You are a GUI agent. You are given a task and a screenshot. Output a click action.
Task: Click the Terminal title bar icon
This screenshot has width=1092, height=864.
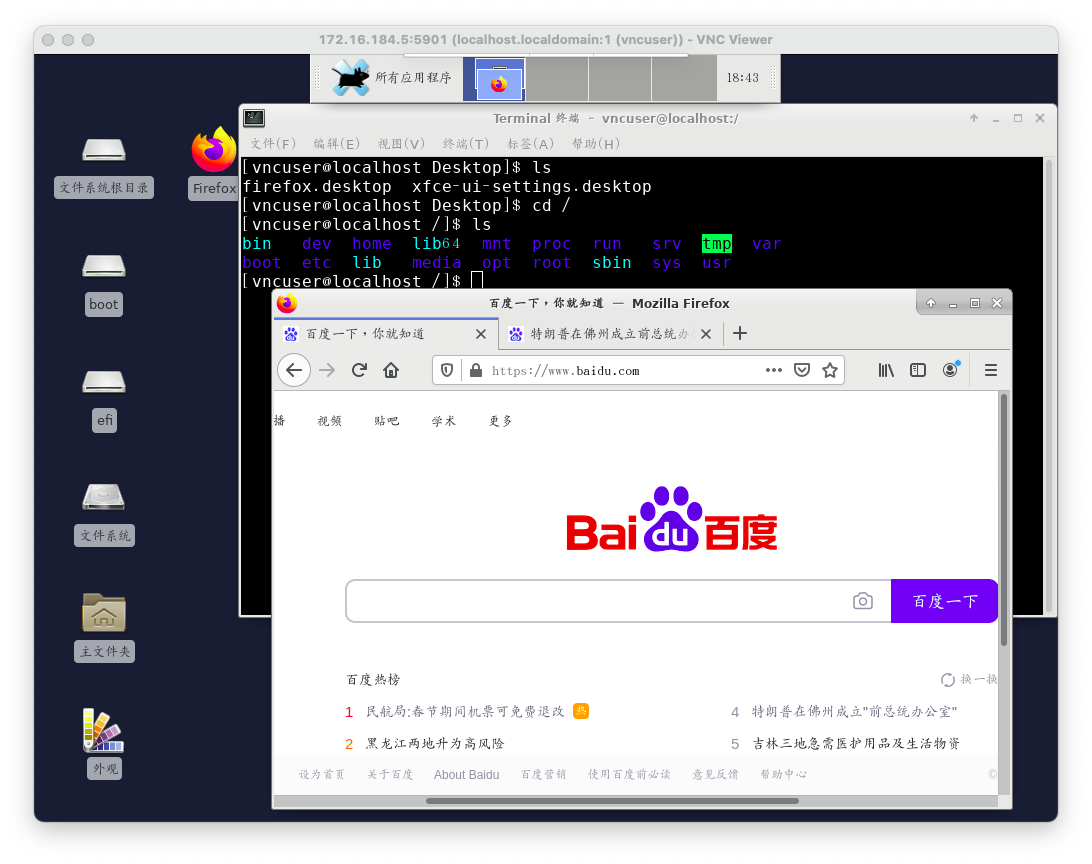254,118
